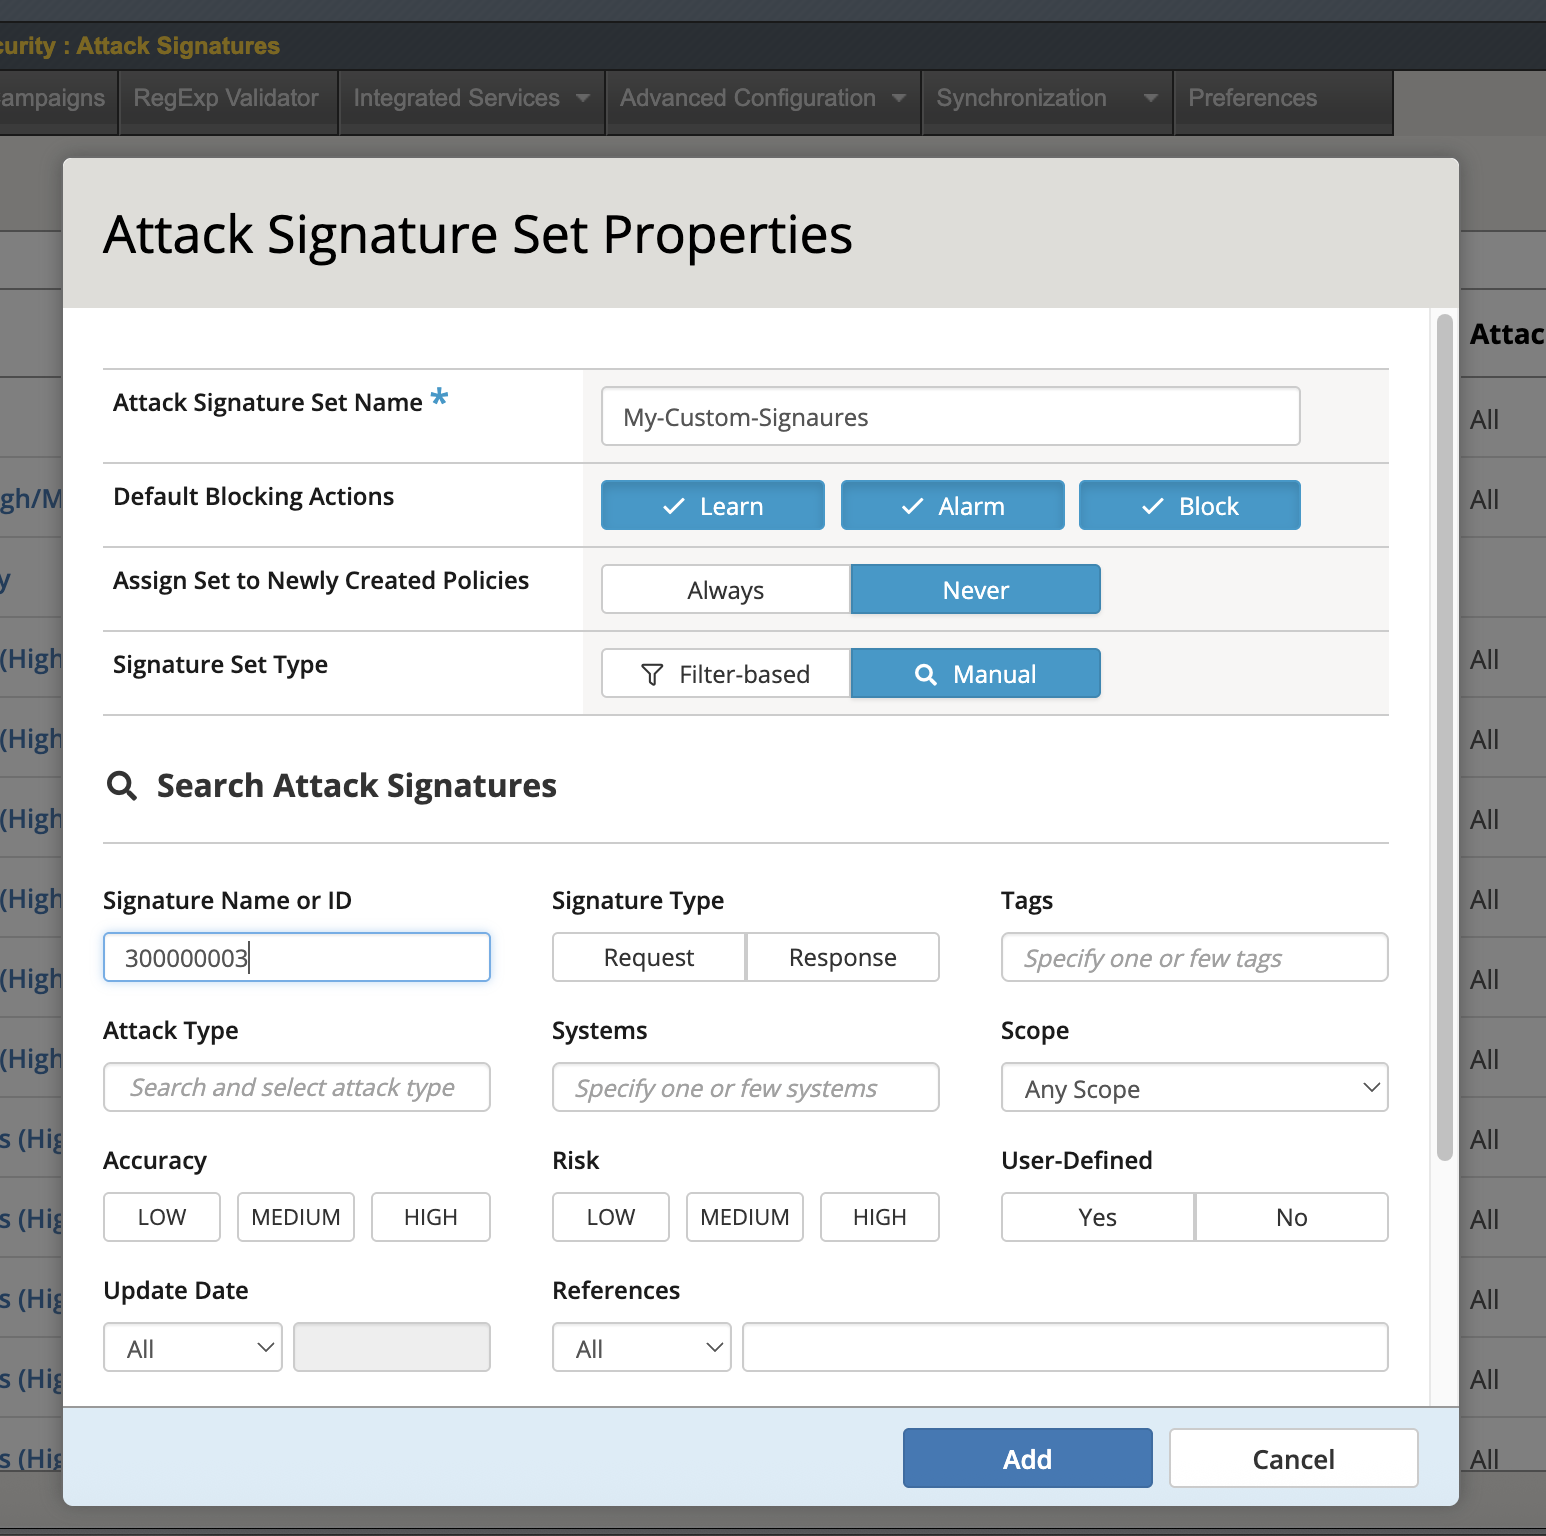The height and width of the screenshot is (1536, 1546).
Task: Click the Tags input field
Action: 1195,957
